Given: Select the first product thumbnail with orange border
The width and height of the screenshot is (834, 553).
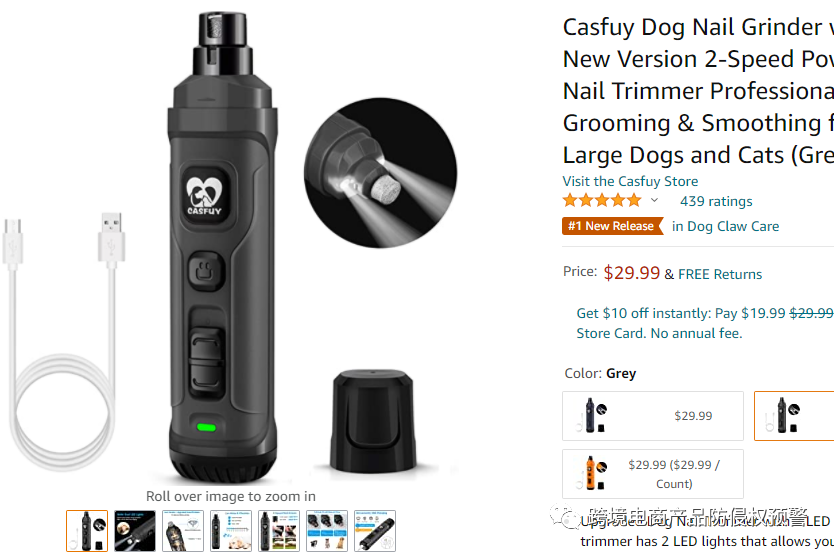Looking at the screenshot, I should (87, 531).
